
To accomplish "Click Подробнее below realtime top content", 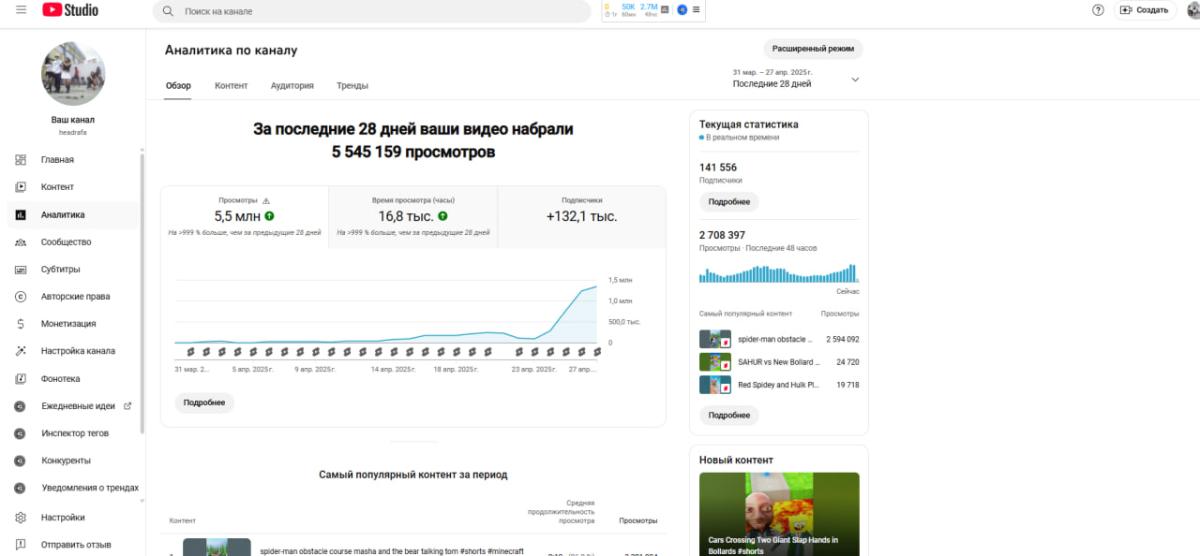I will coord(729,415).
